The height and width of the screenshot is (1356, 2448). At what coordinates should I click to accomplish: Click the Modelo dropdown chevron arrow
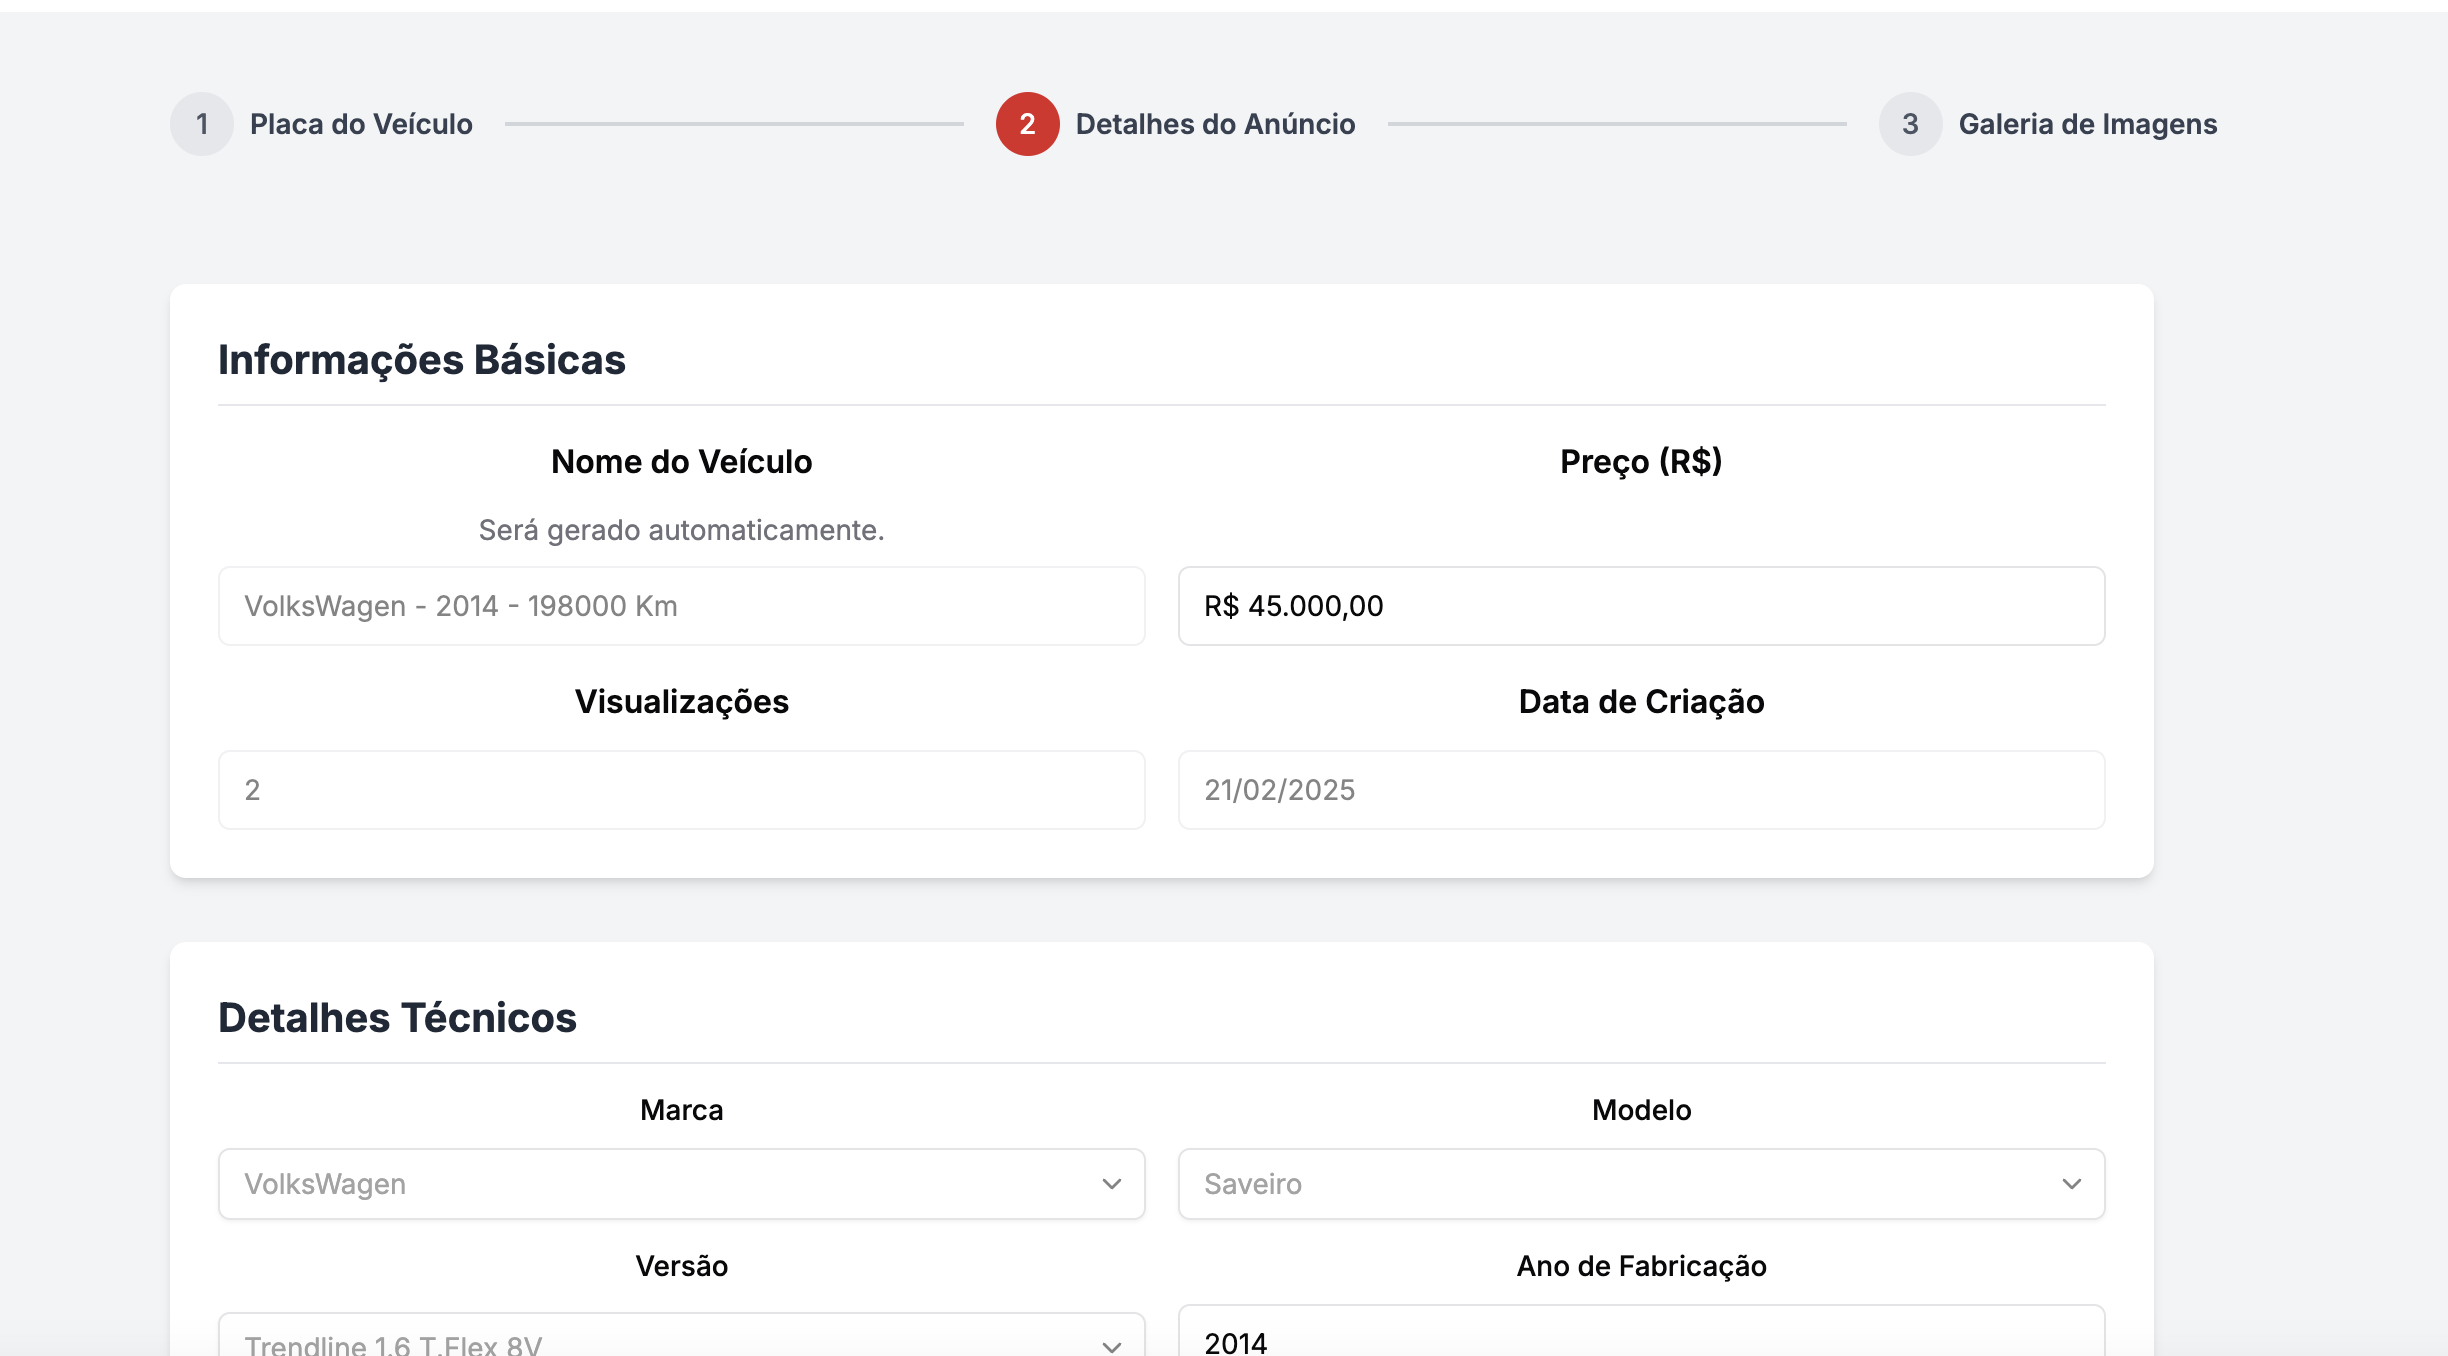coord(2071,1184)
